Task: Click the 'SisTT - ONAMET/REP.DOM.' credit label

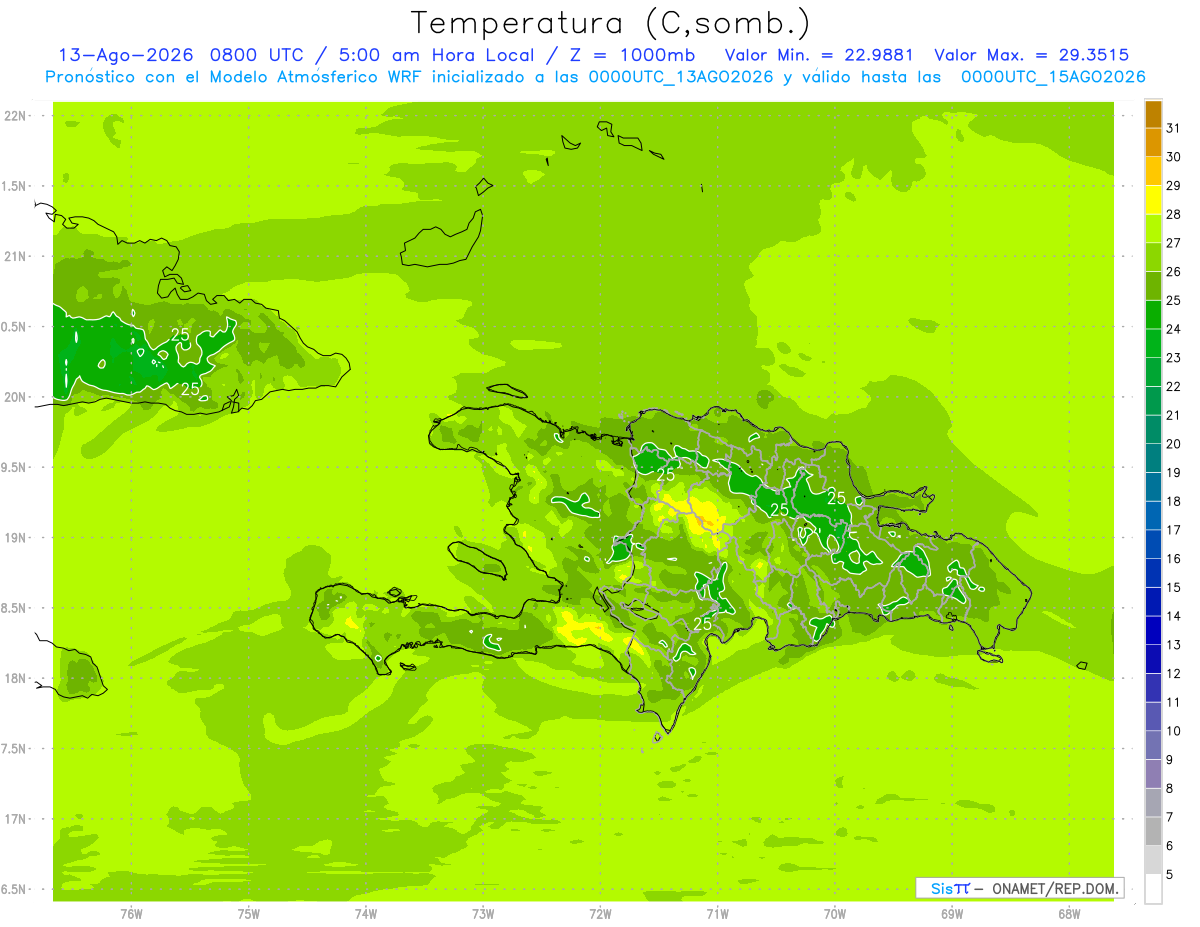Action: (x=1020, y=888)
